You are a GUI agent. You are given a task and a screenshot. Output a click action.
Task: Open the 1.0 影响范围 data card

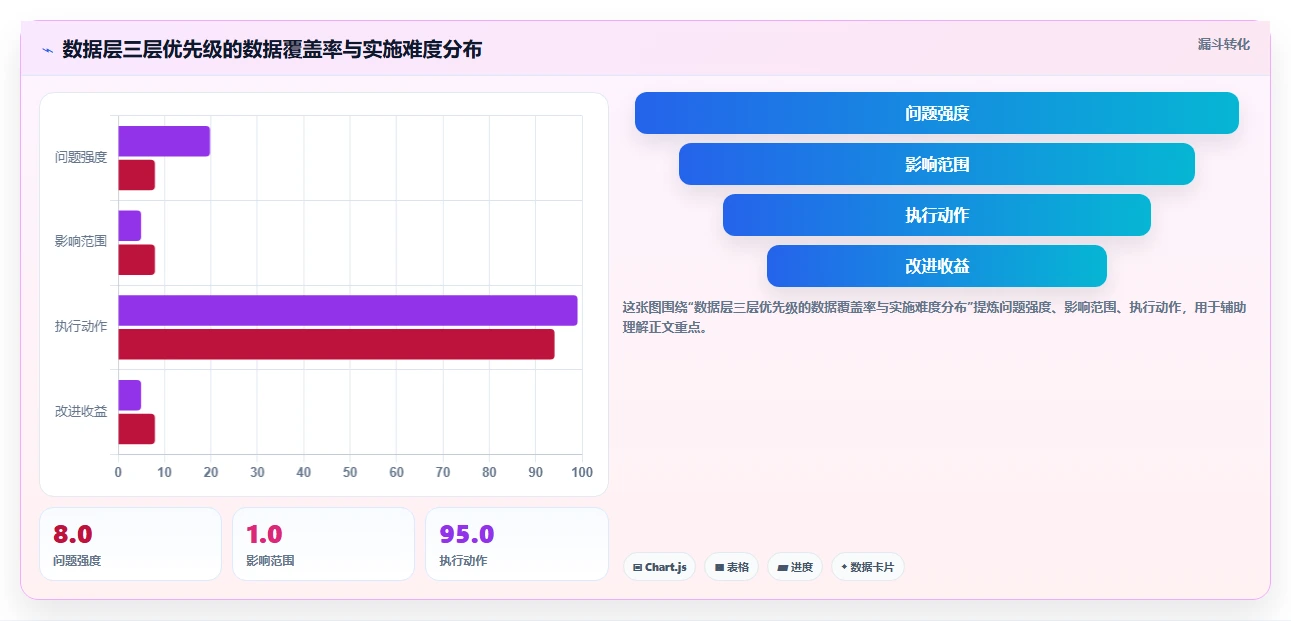(323, 544)
